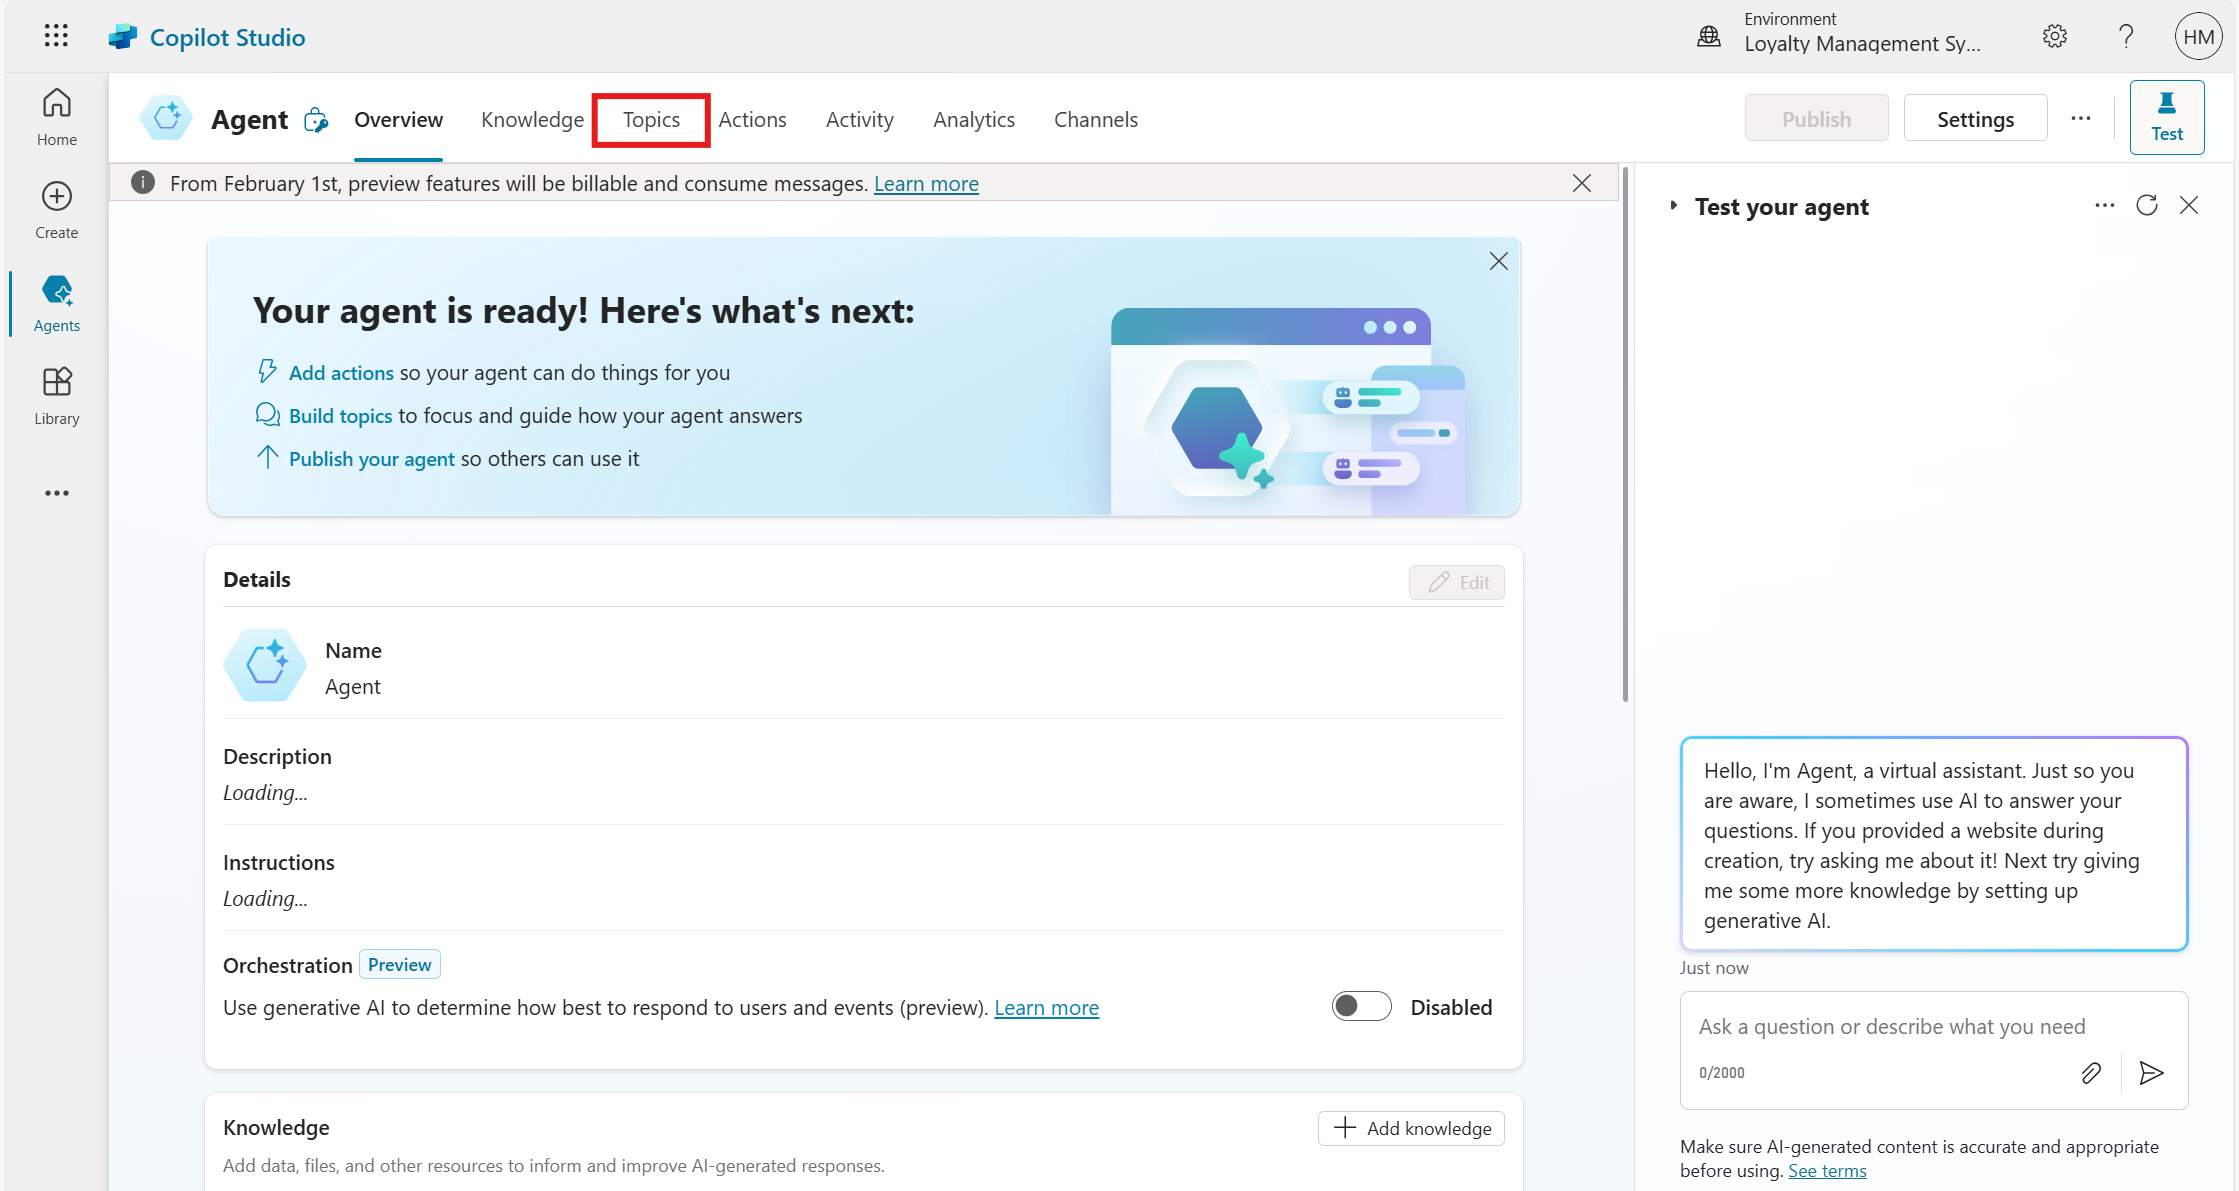Send the message with arrow icon
2239x1191 pixels.
click(2151, 1073)
